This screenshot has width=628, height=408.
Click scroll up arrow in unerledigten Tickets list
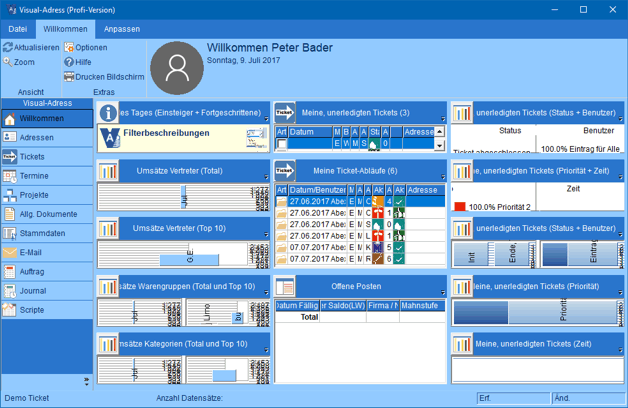click(439, 132)
